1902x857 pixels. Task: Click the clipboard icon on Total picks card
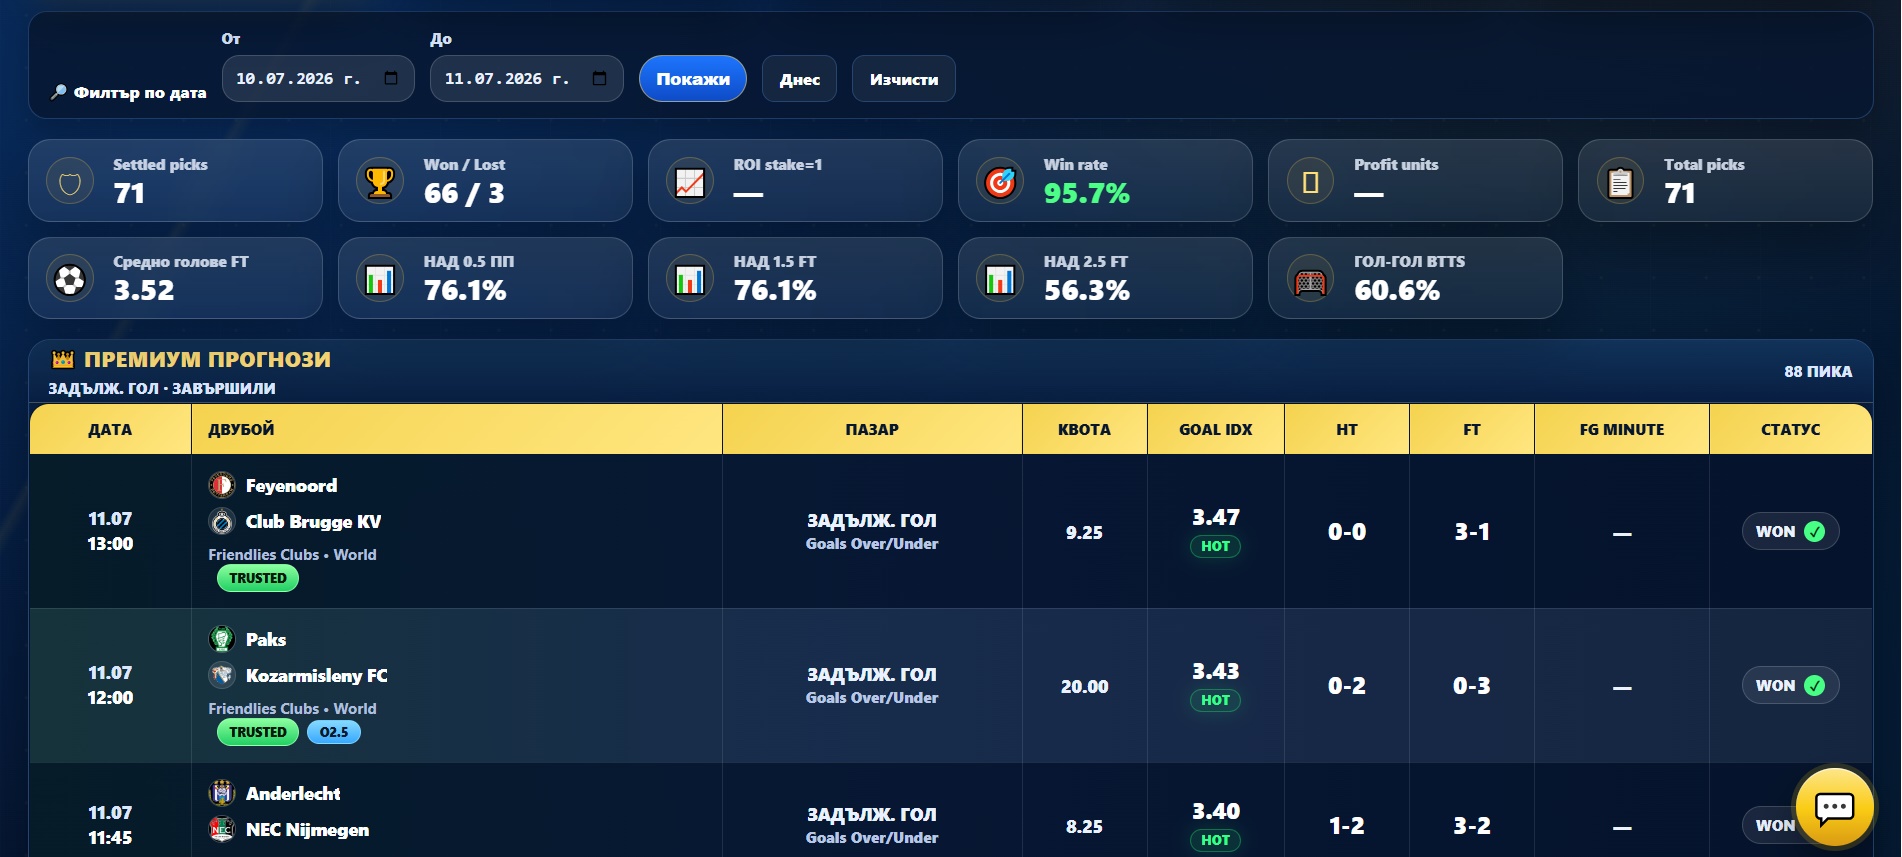click(1620, 183)
